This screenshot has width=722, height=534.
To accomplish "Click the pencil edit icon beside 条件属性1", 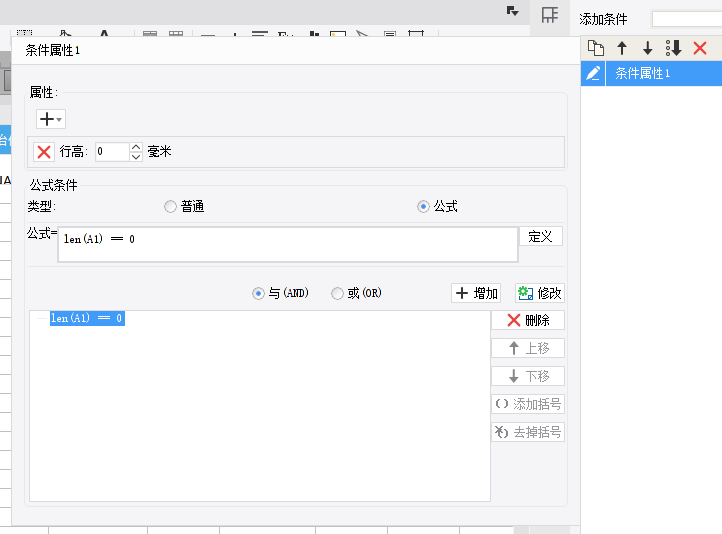I will (593, 73).
